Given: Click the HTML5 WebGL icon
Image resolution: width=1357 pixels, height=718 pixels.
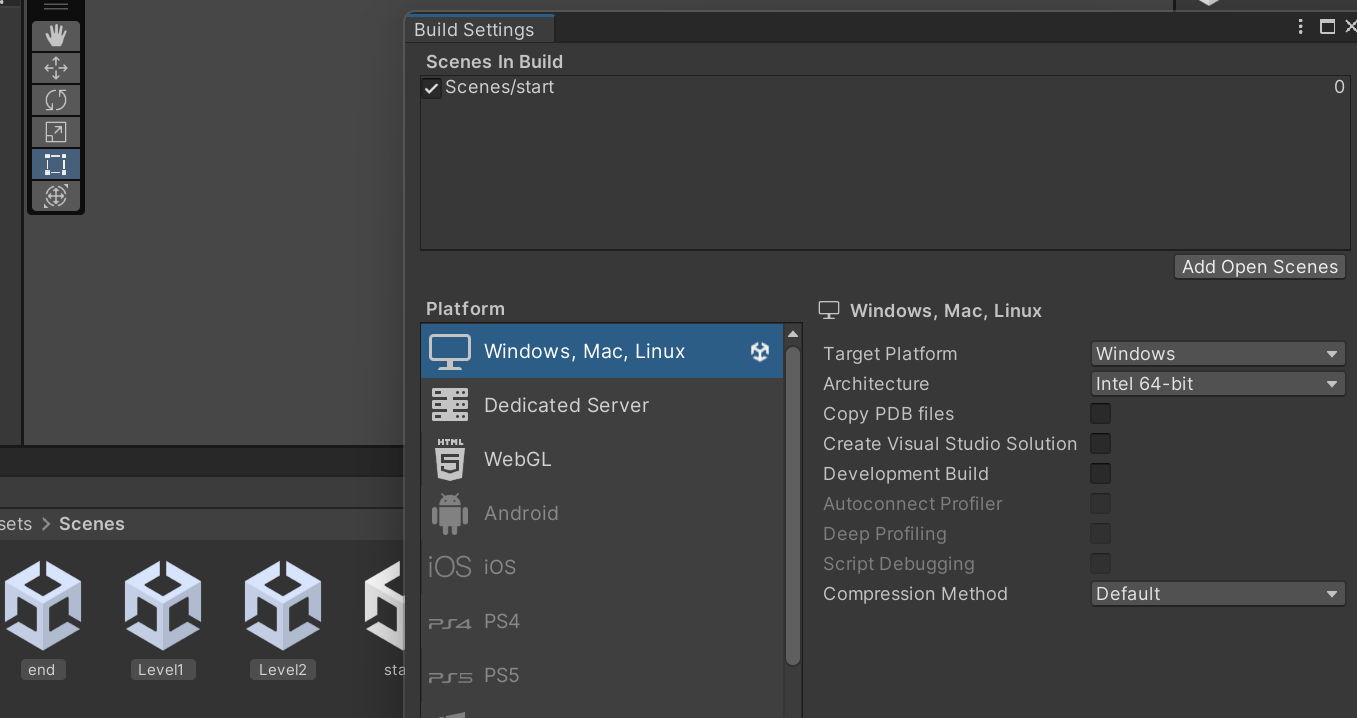Looking at the screenshot, I should (450, 459).
